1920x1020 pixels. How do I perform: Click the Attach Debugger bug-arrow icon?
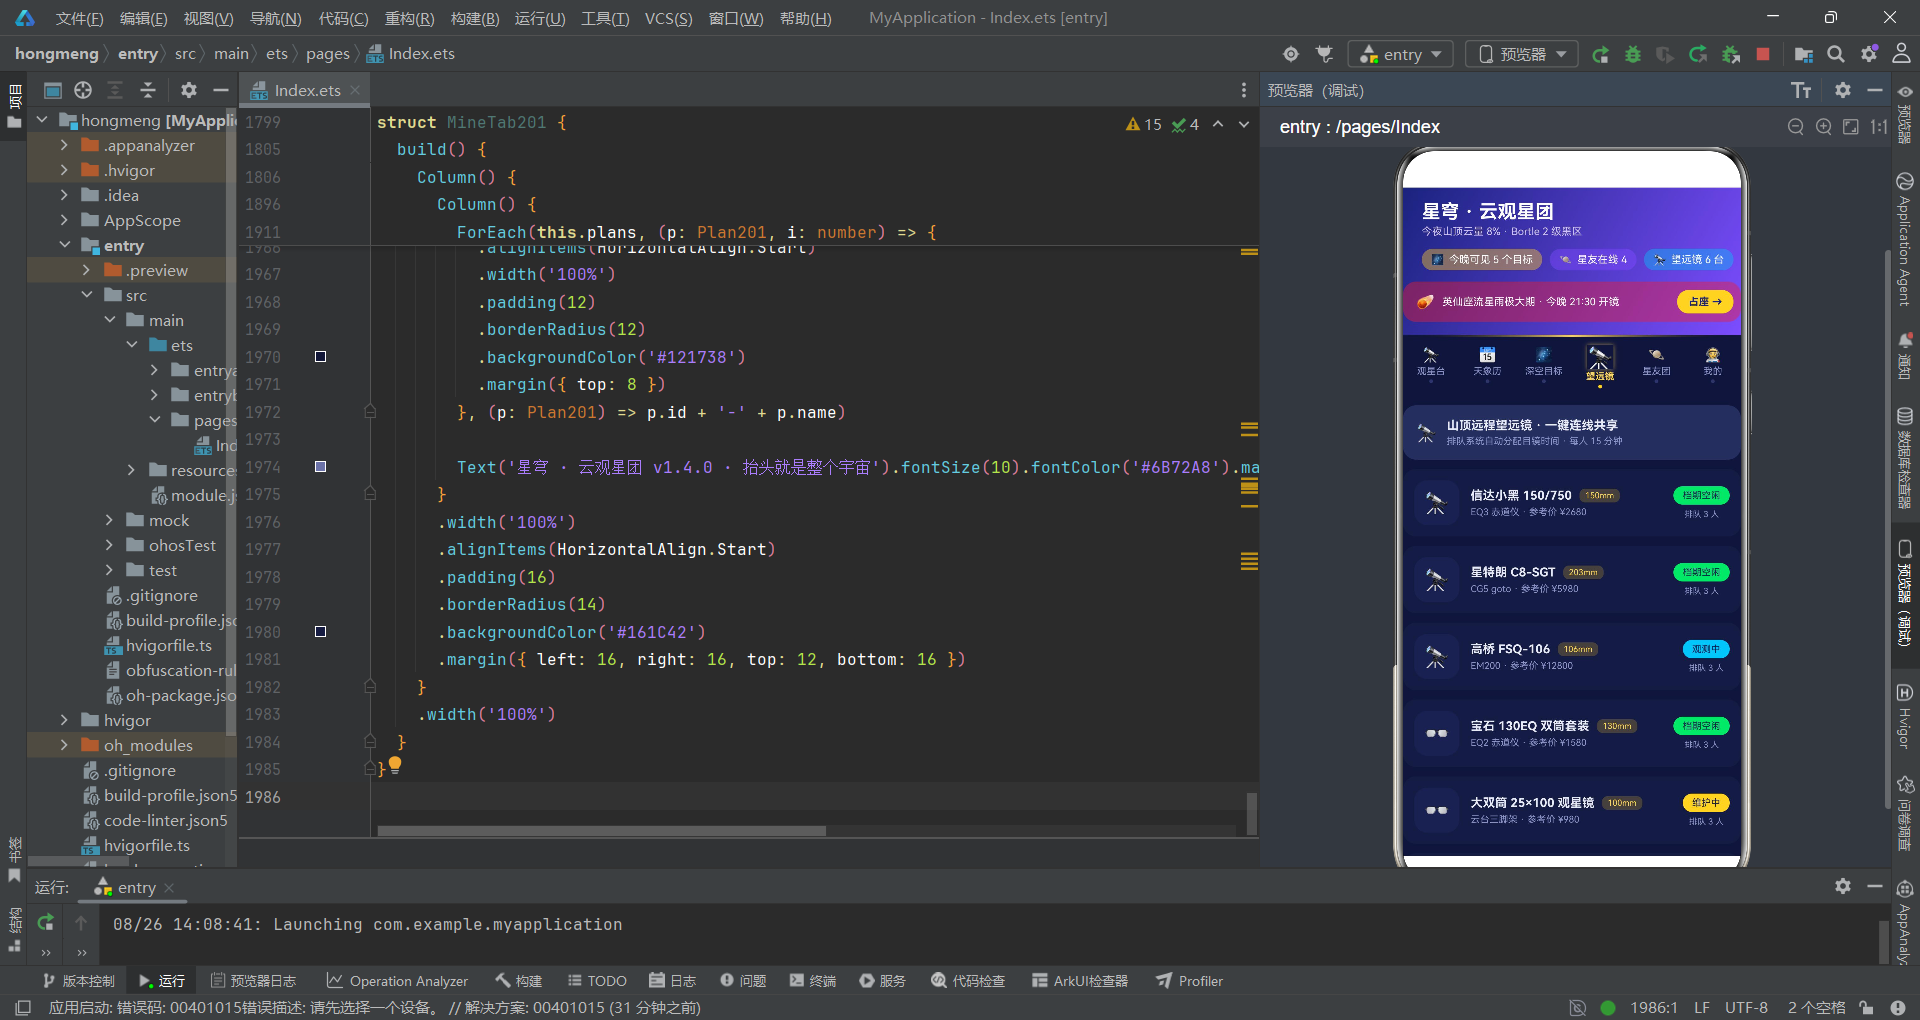click(x=1731, y=54)
